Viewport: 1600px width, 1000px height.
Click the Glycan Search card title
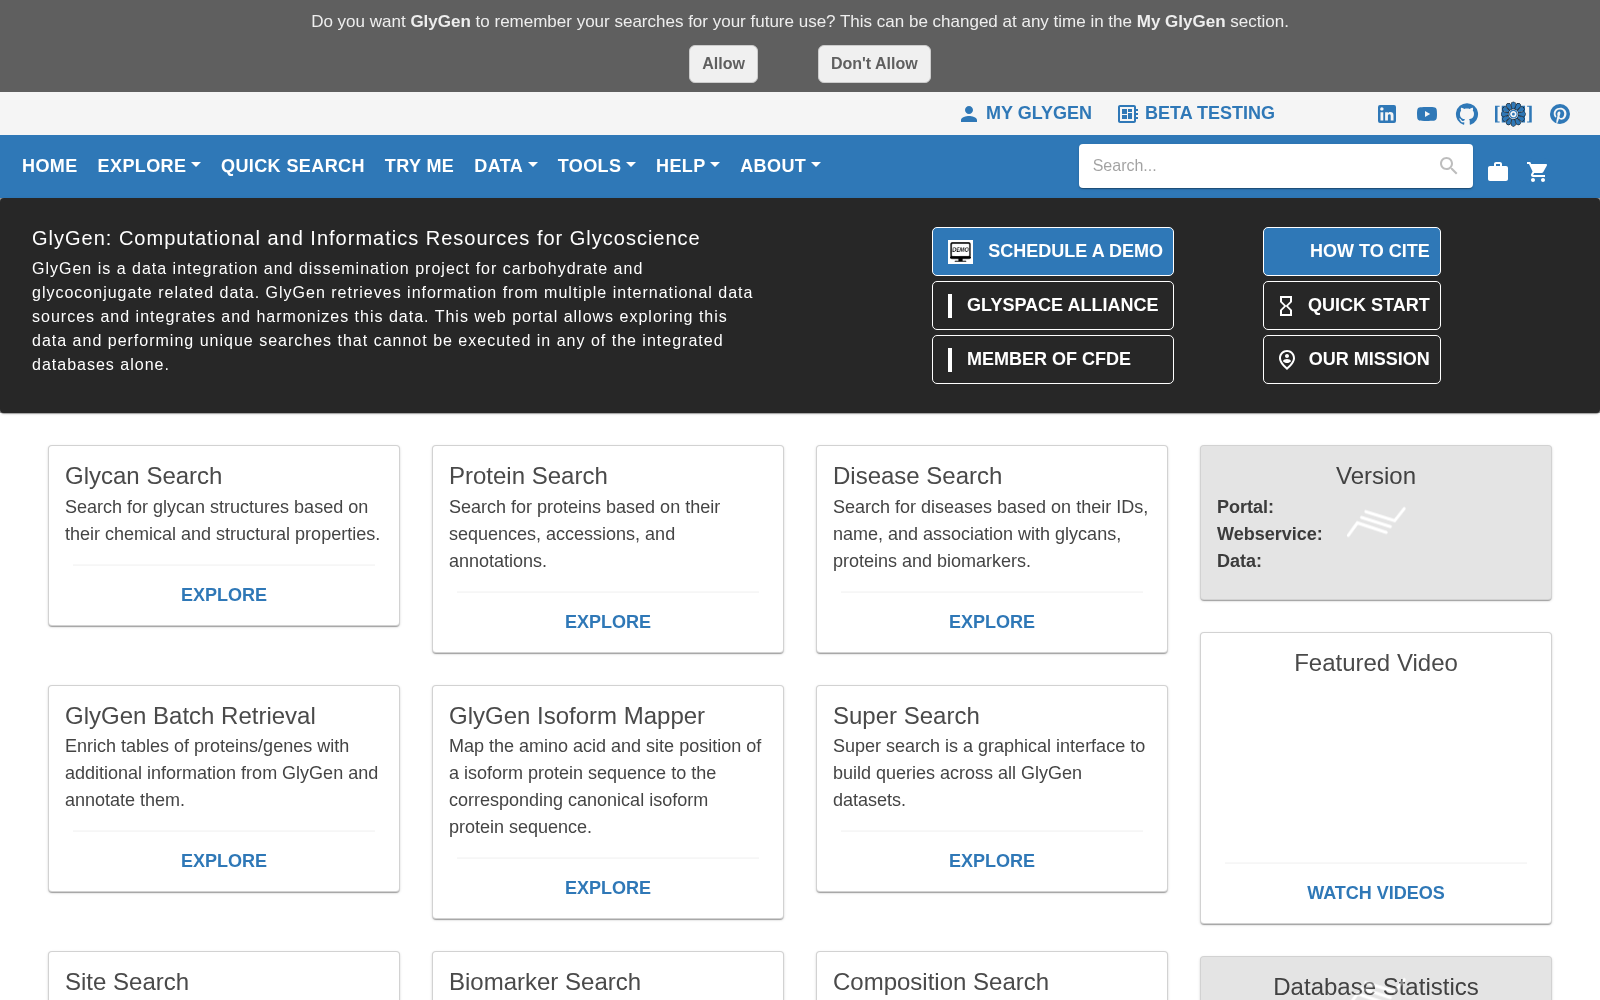(x=144, y=476)
